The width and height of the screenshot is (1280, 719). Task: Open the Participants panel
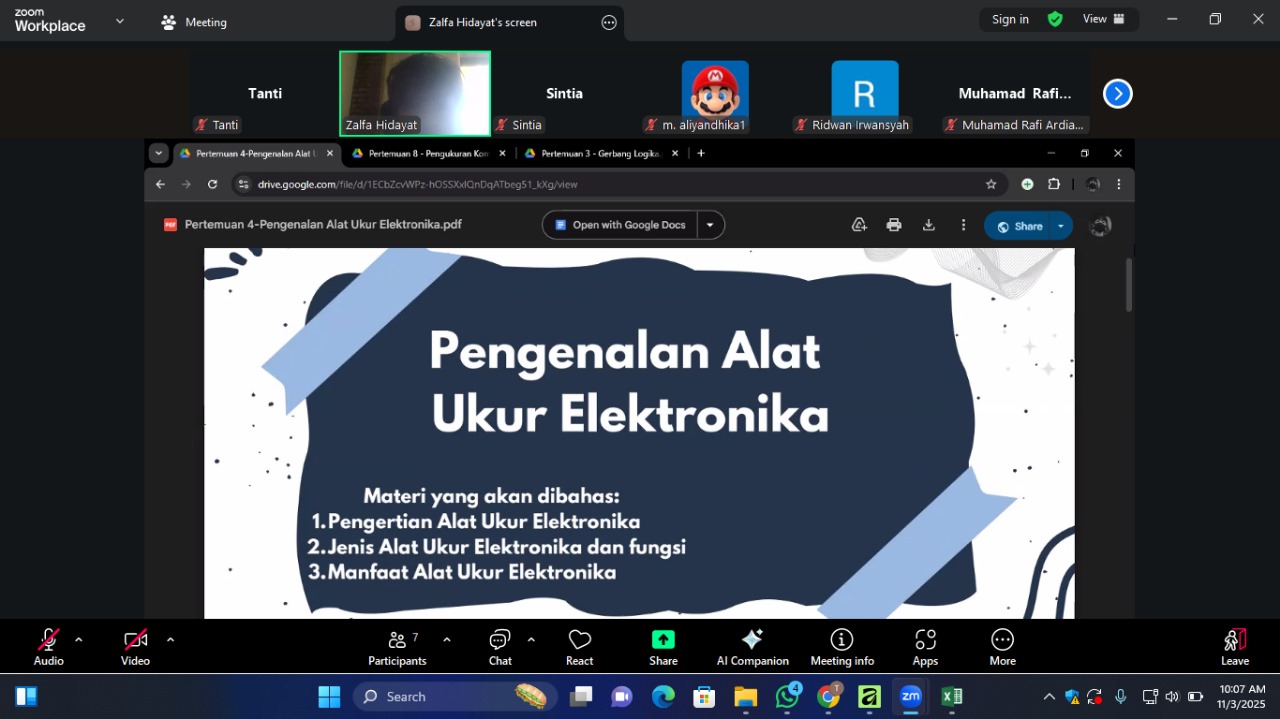(397, 647)
